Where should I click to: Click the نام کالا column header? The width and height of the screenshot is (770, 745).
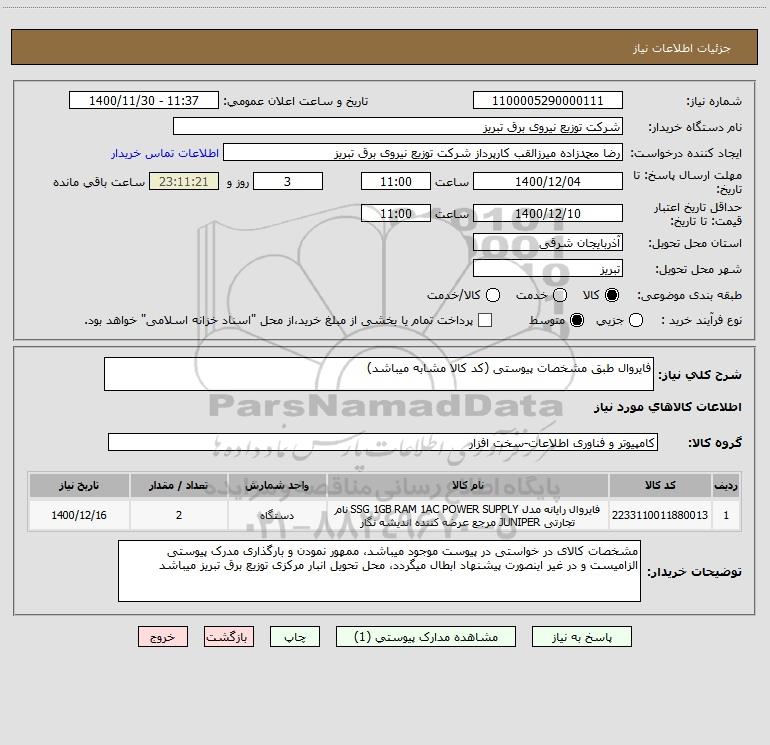coord(468,486)
